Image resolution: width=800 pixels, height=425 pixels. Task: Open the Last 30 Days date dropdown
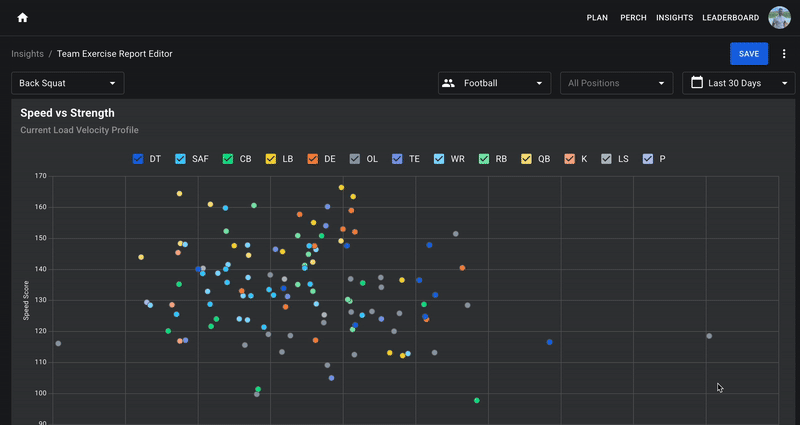[738, 83]
